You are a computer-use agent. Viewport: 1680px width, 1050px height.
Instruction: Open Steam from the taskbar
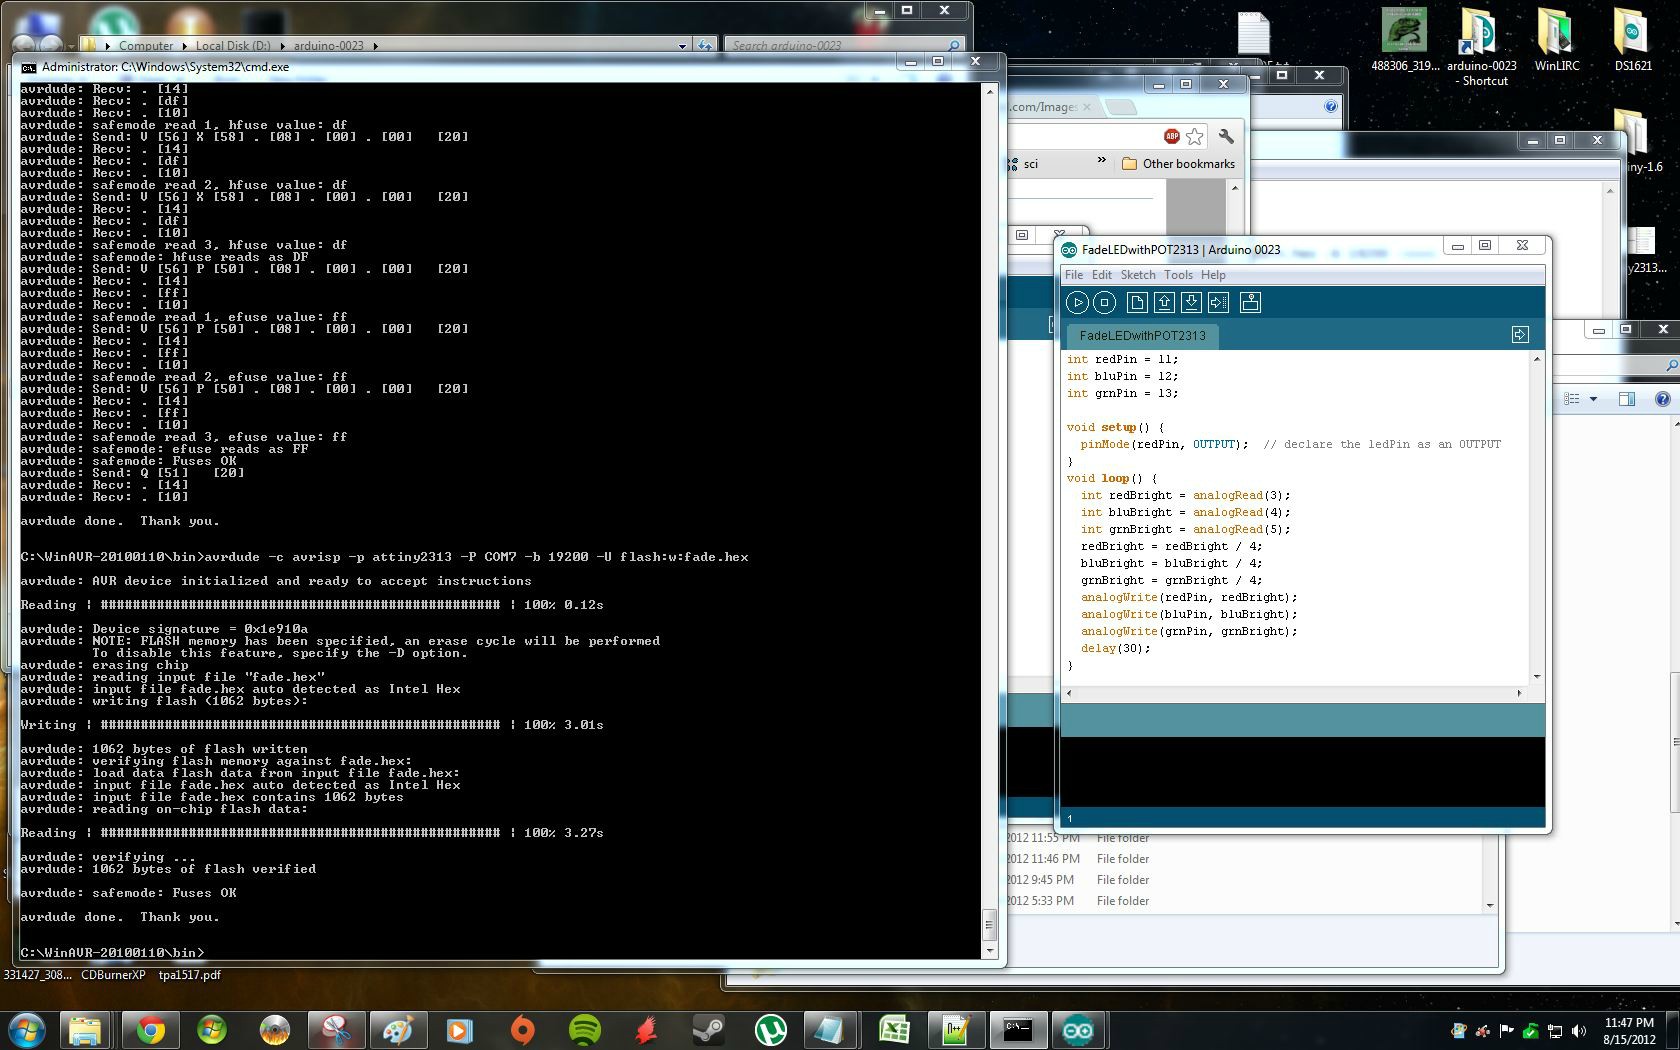tap(708, 1029)
